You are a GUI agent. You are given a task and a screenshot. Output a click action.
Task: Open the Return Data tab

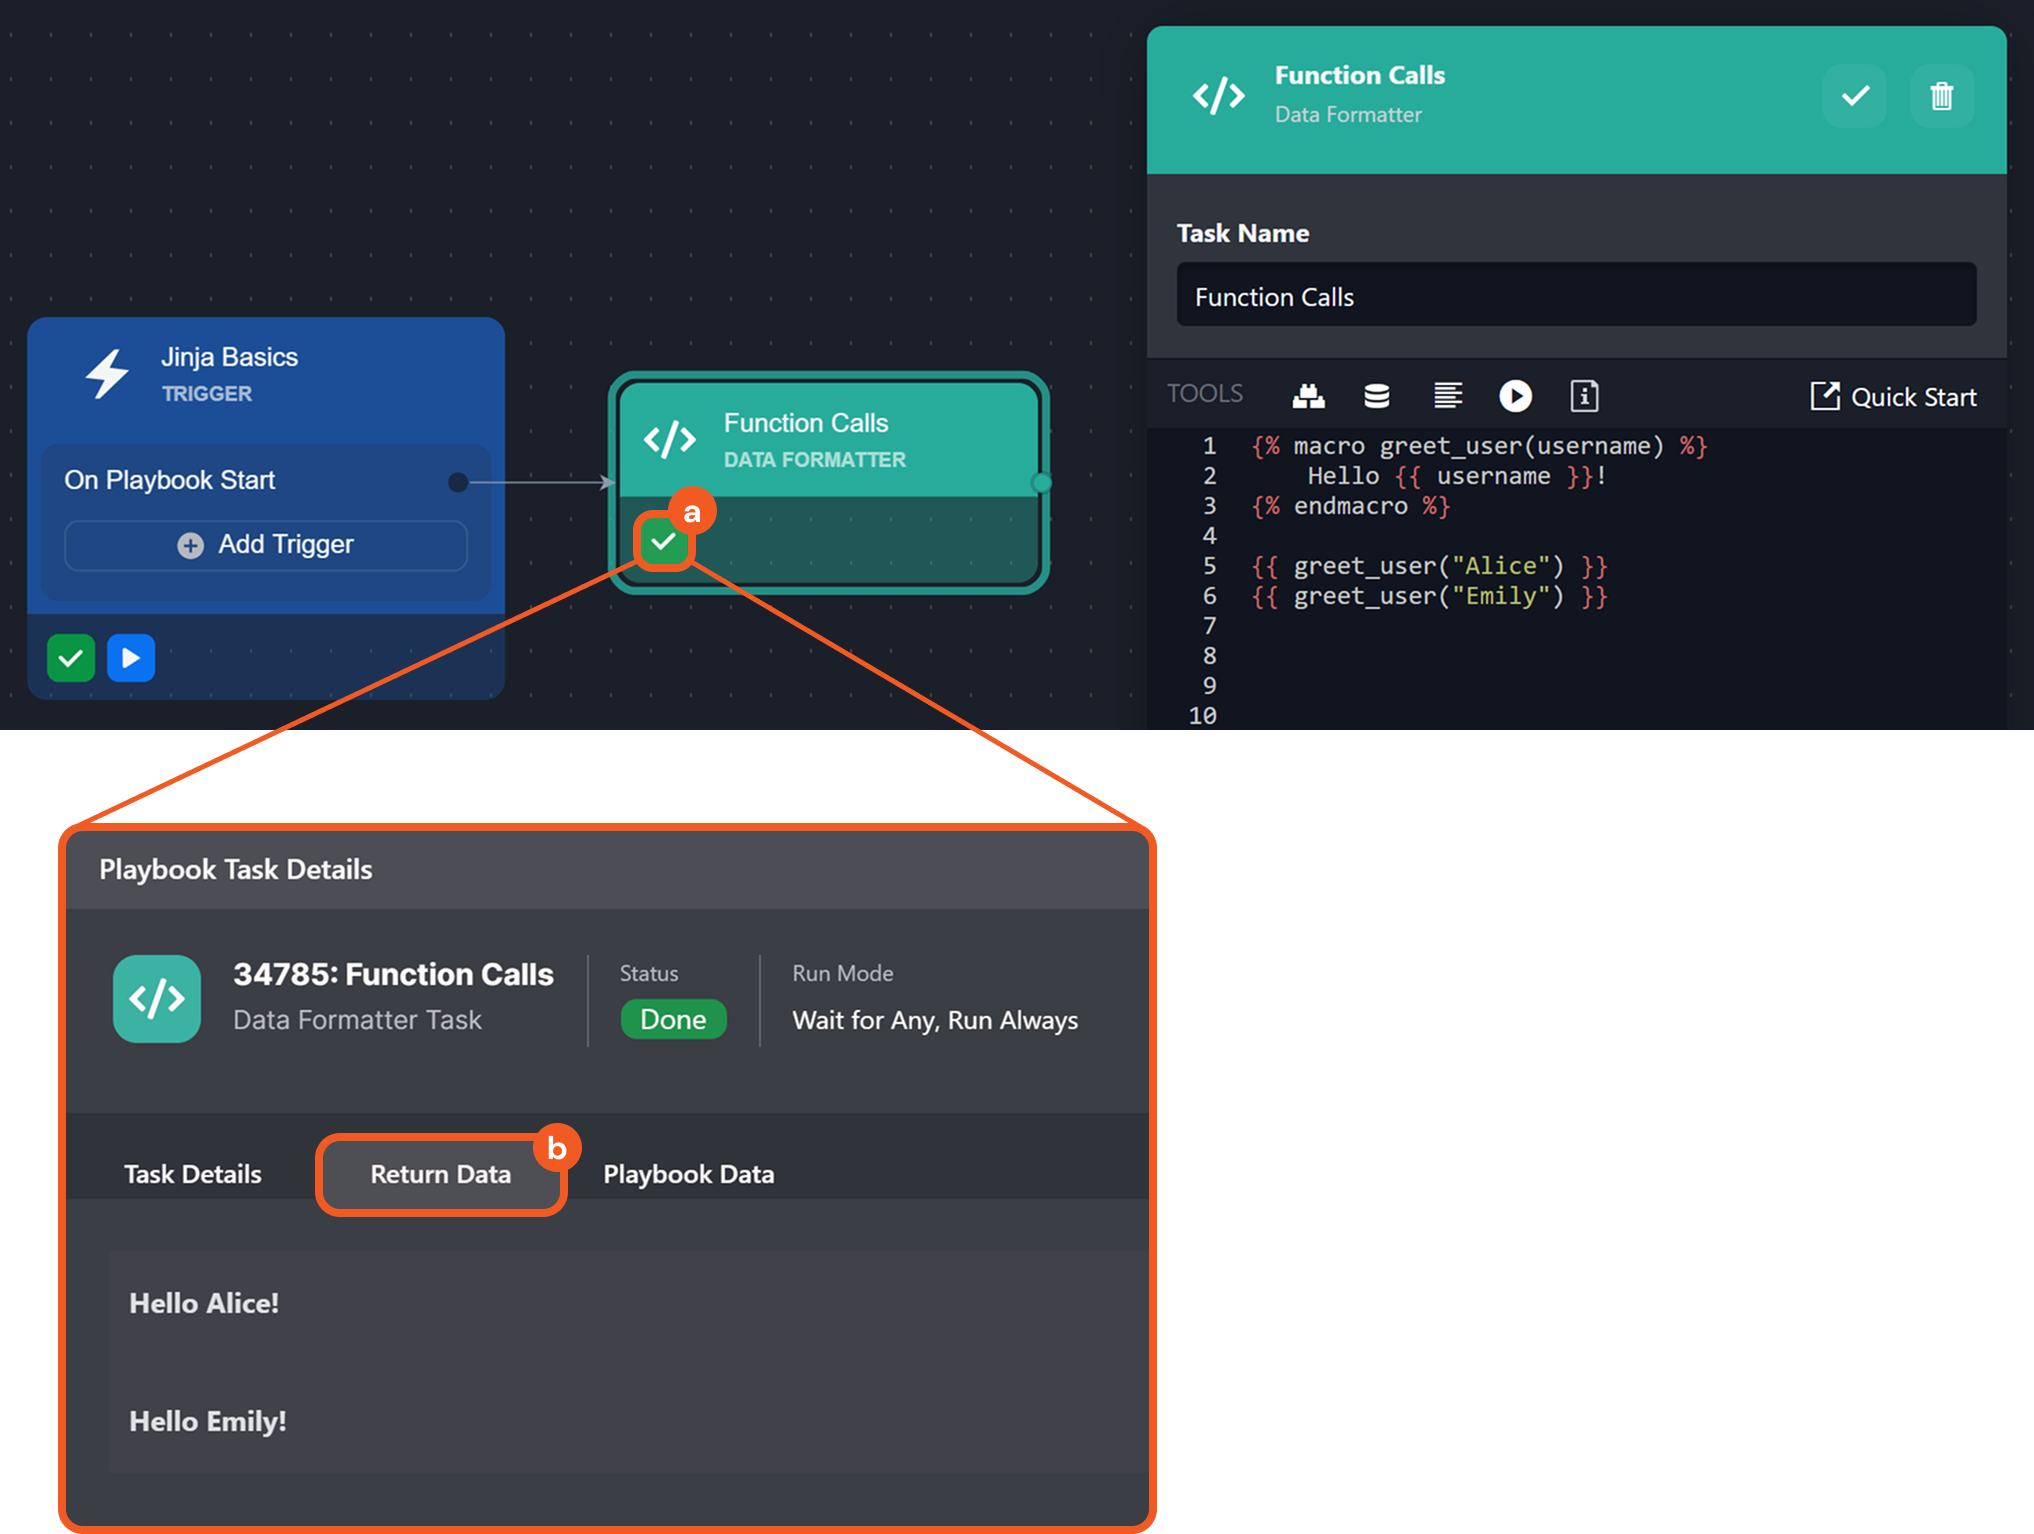(x=441, y=1174)
